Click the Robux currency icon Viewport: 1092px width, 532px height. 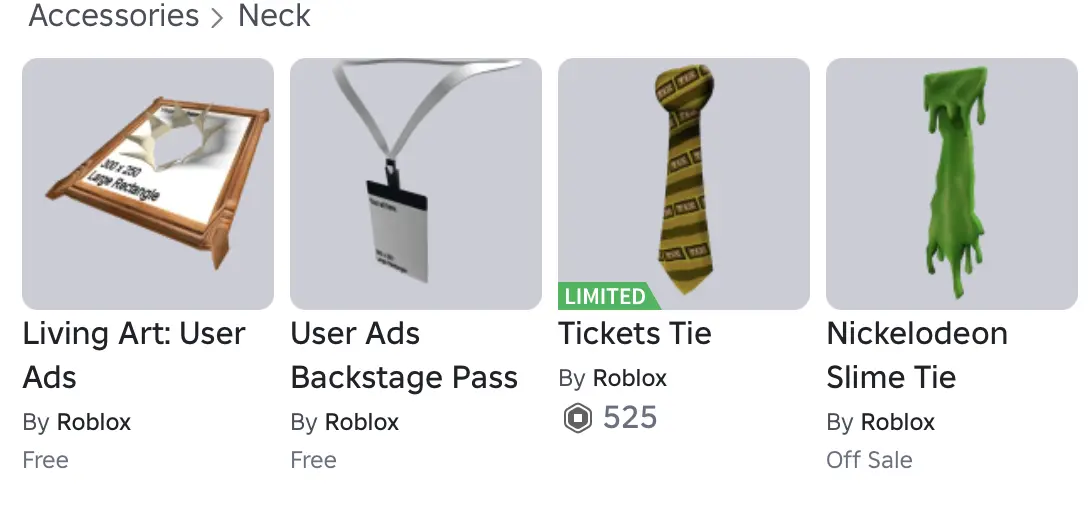577,418
